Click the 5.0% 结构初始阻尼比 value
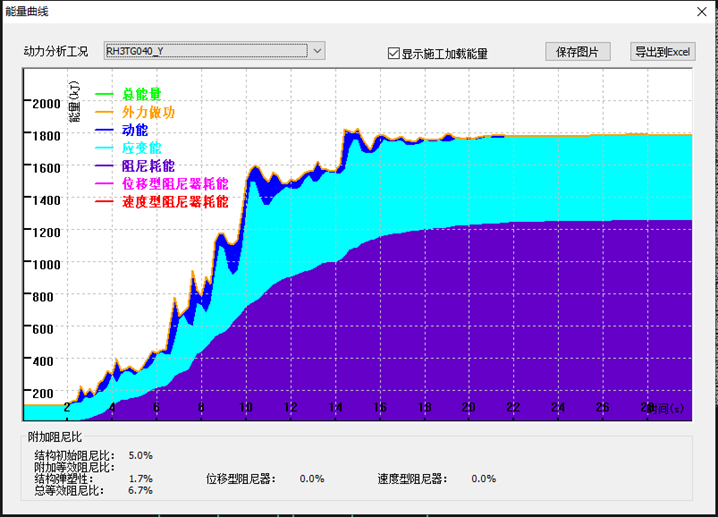718x517 pixels. pyautogui.click(x=141, y=455)
